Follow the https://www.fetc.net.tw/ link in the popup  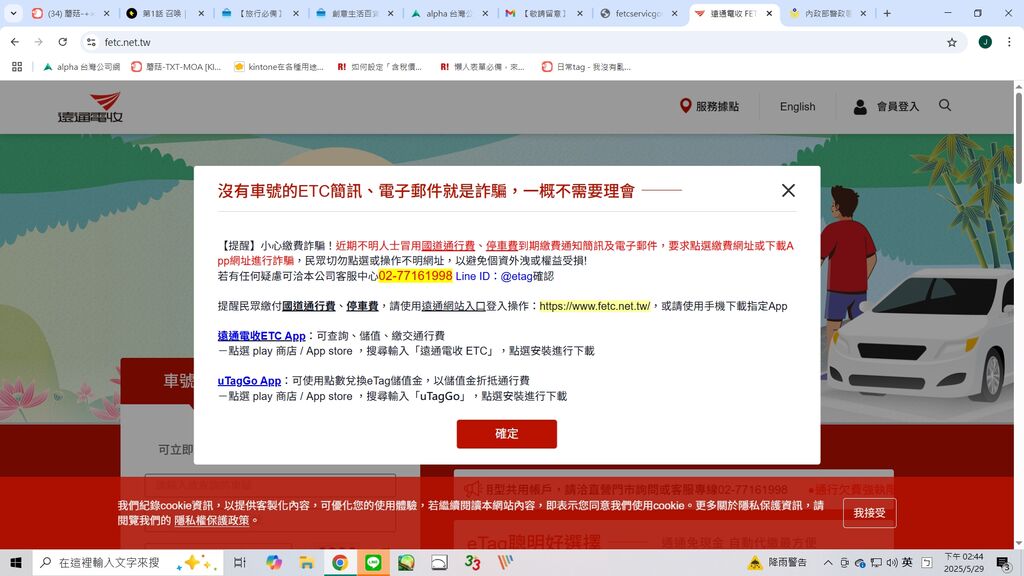pos(594,306)
